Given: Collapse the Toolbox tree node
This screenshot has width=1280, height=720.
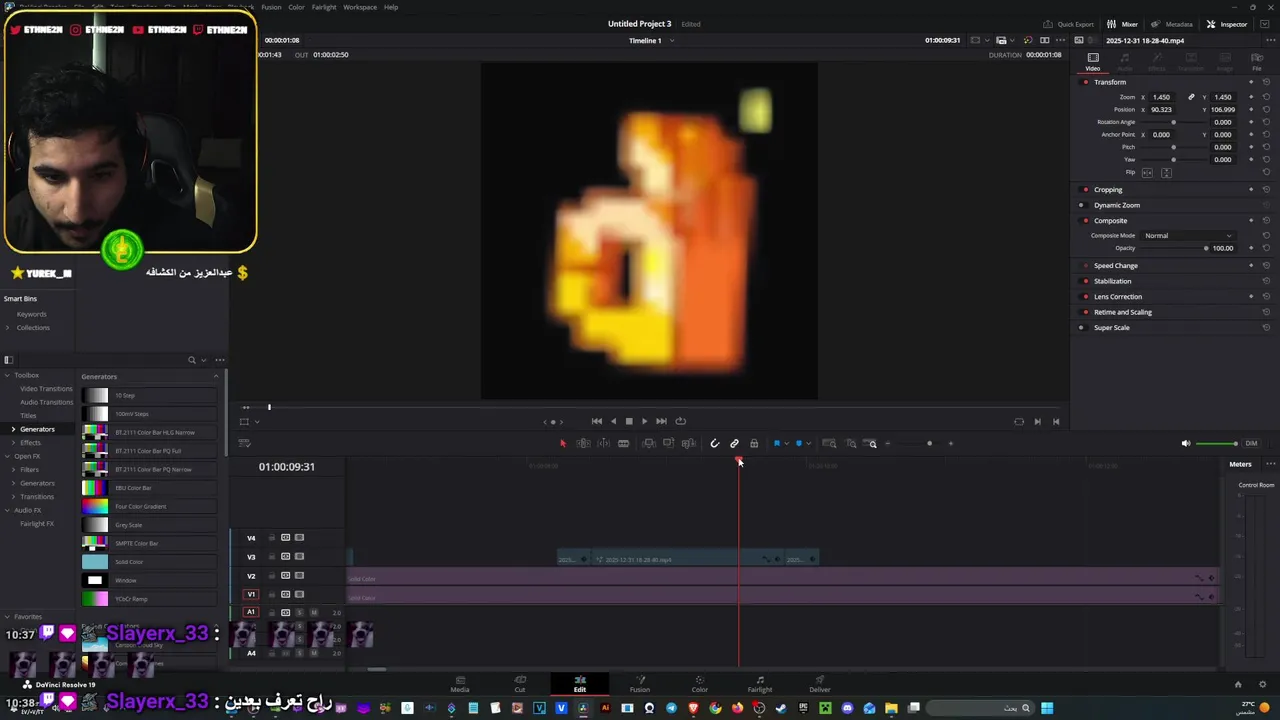Looking at the screenshot, I should (7, 375).
